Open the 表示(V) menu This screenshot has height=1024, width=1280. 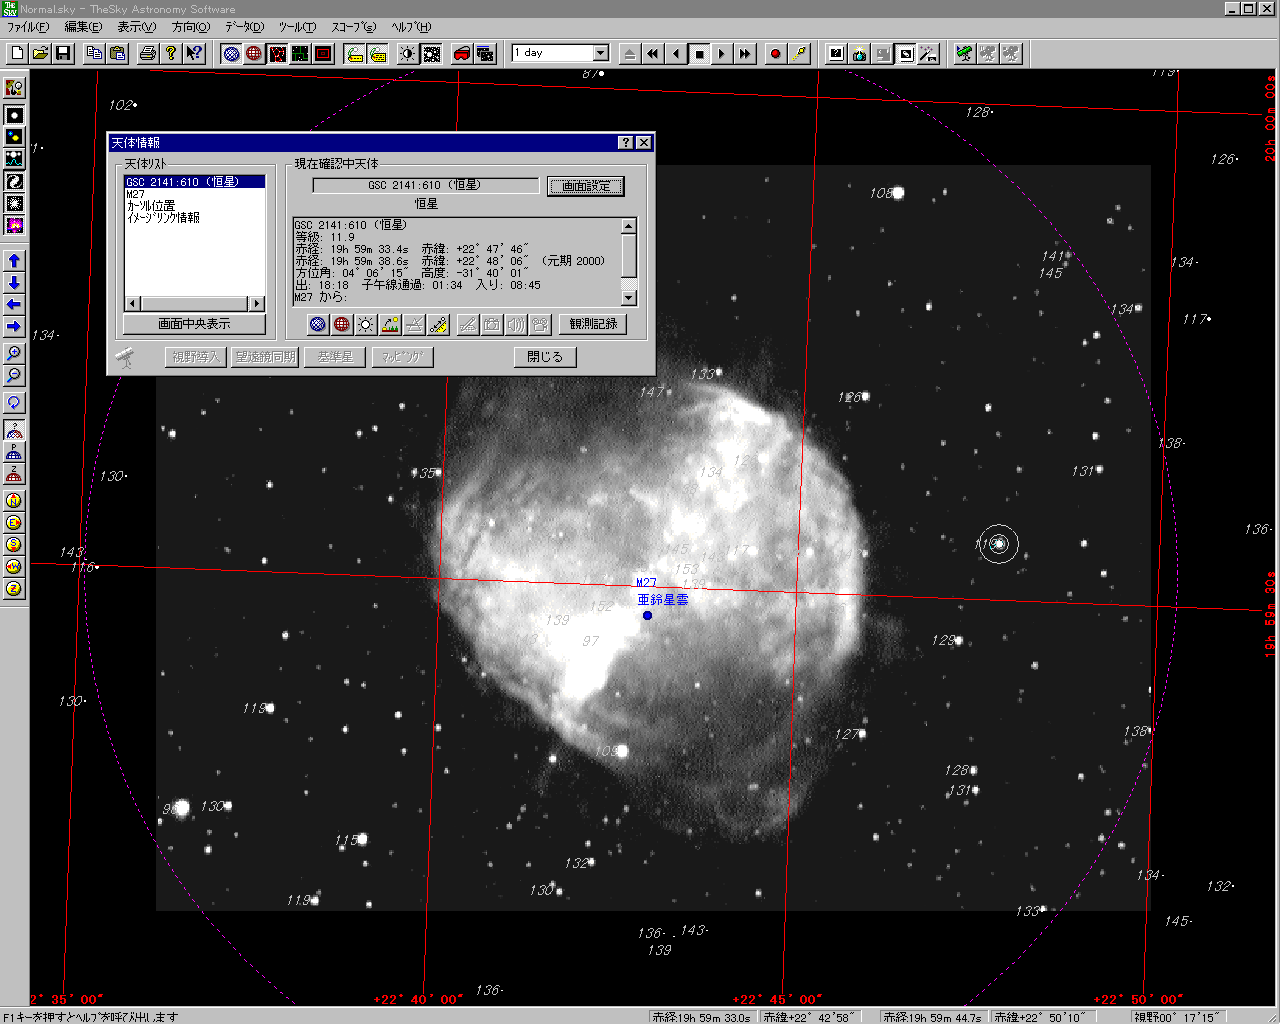[137, 27]
